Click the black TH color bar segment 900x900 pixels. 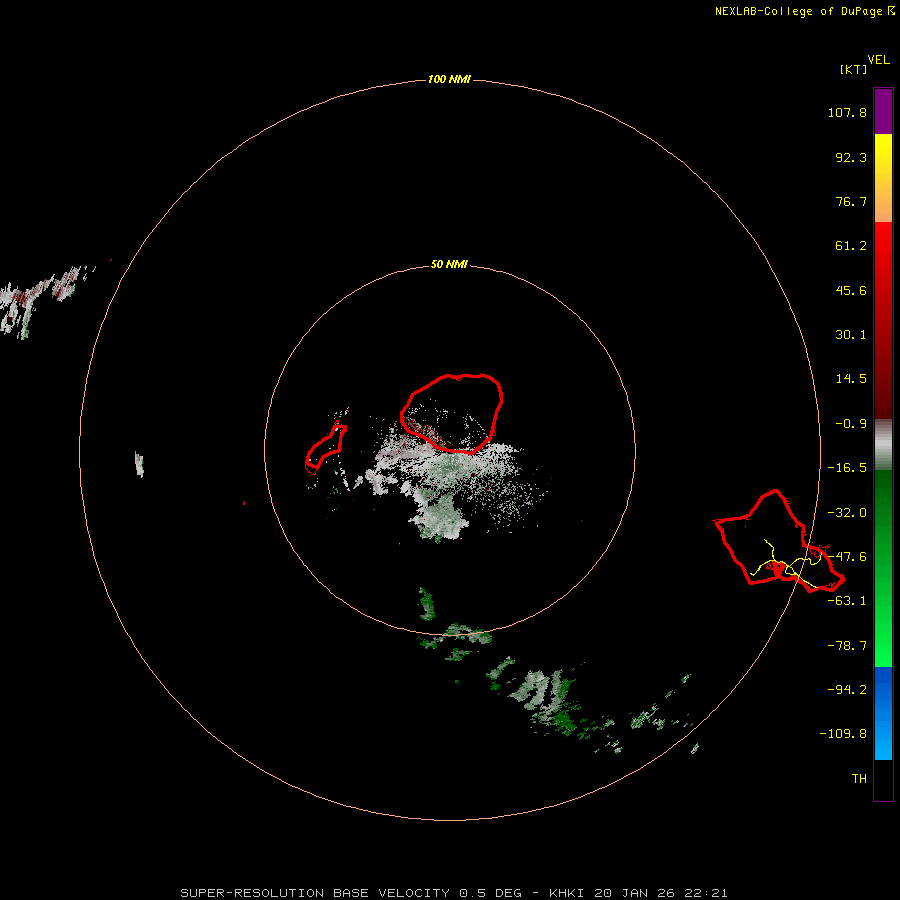(x=883, y=779)
